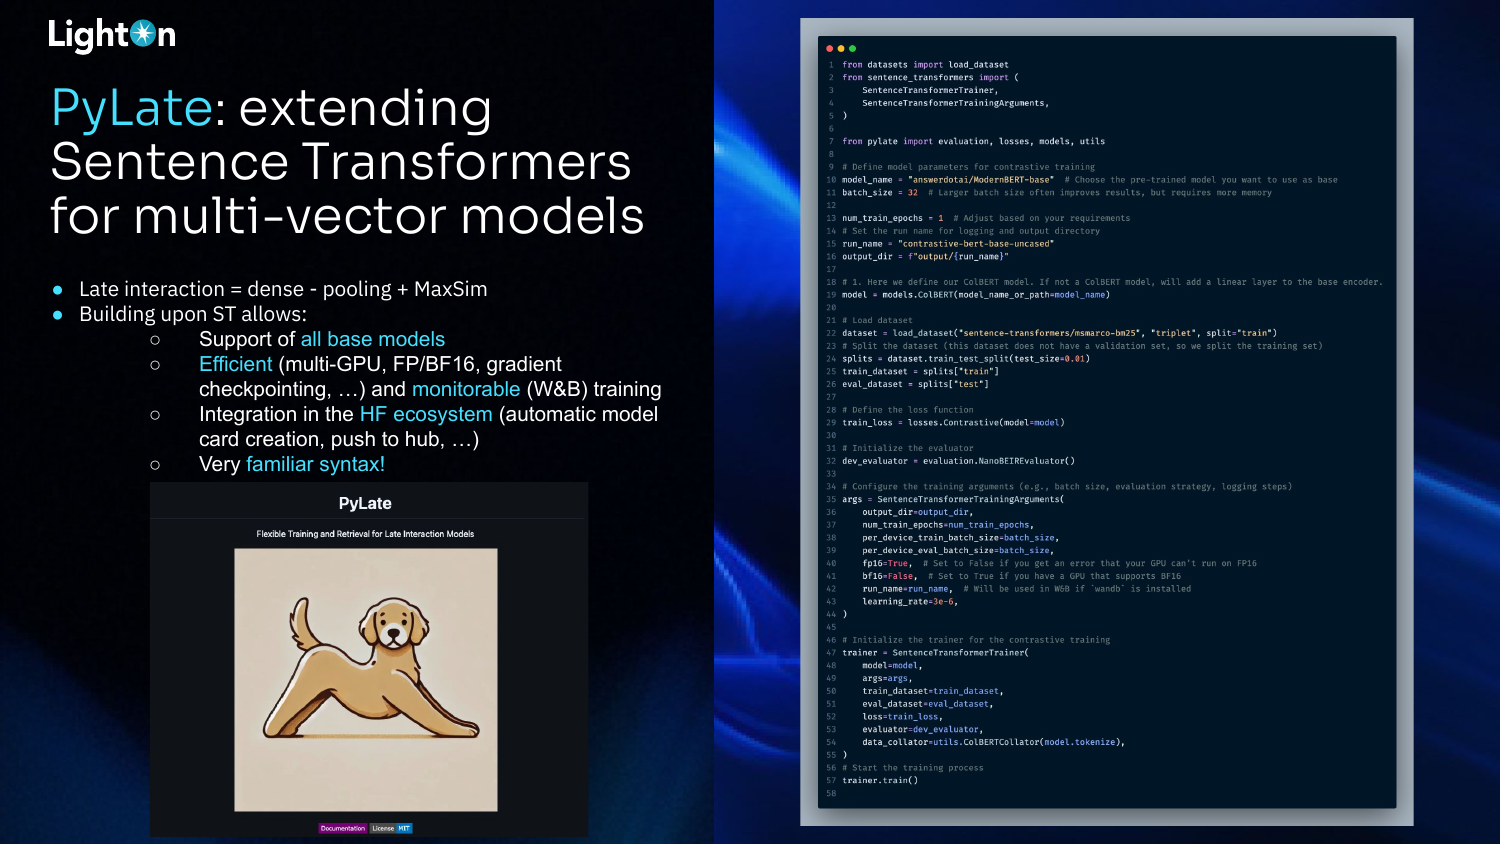Click the '# Initialize the evaluator' comment
1500x844 pixels.
pyautogui.click(x=908, y=448)
